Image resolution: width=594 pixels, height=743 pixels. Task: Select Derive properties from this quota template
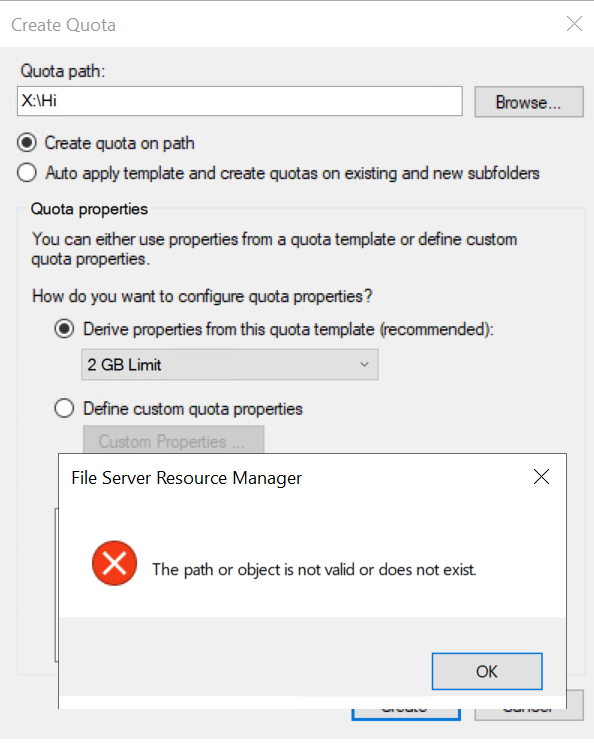point(64,329)
